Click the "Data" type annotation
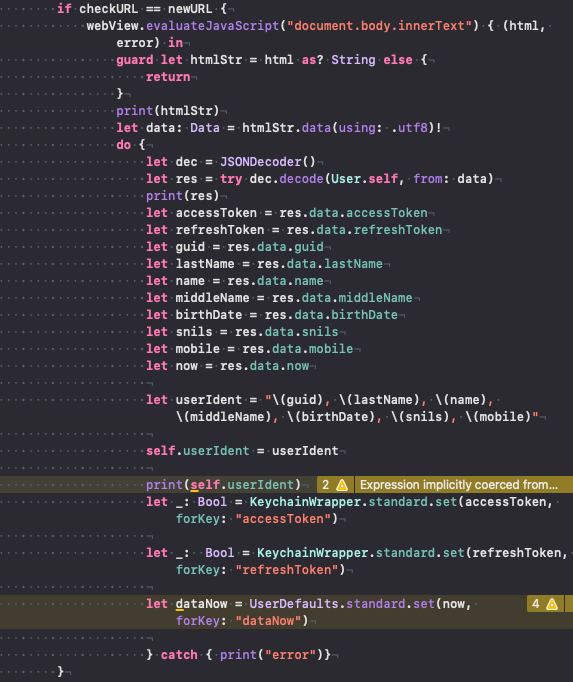This screenshot has height=682, width=573. 205,127
